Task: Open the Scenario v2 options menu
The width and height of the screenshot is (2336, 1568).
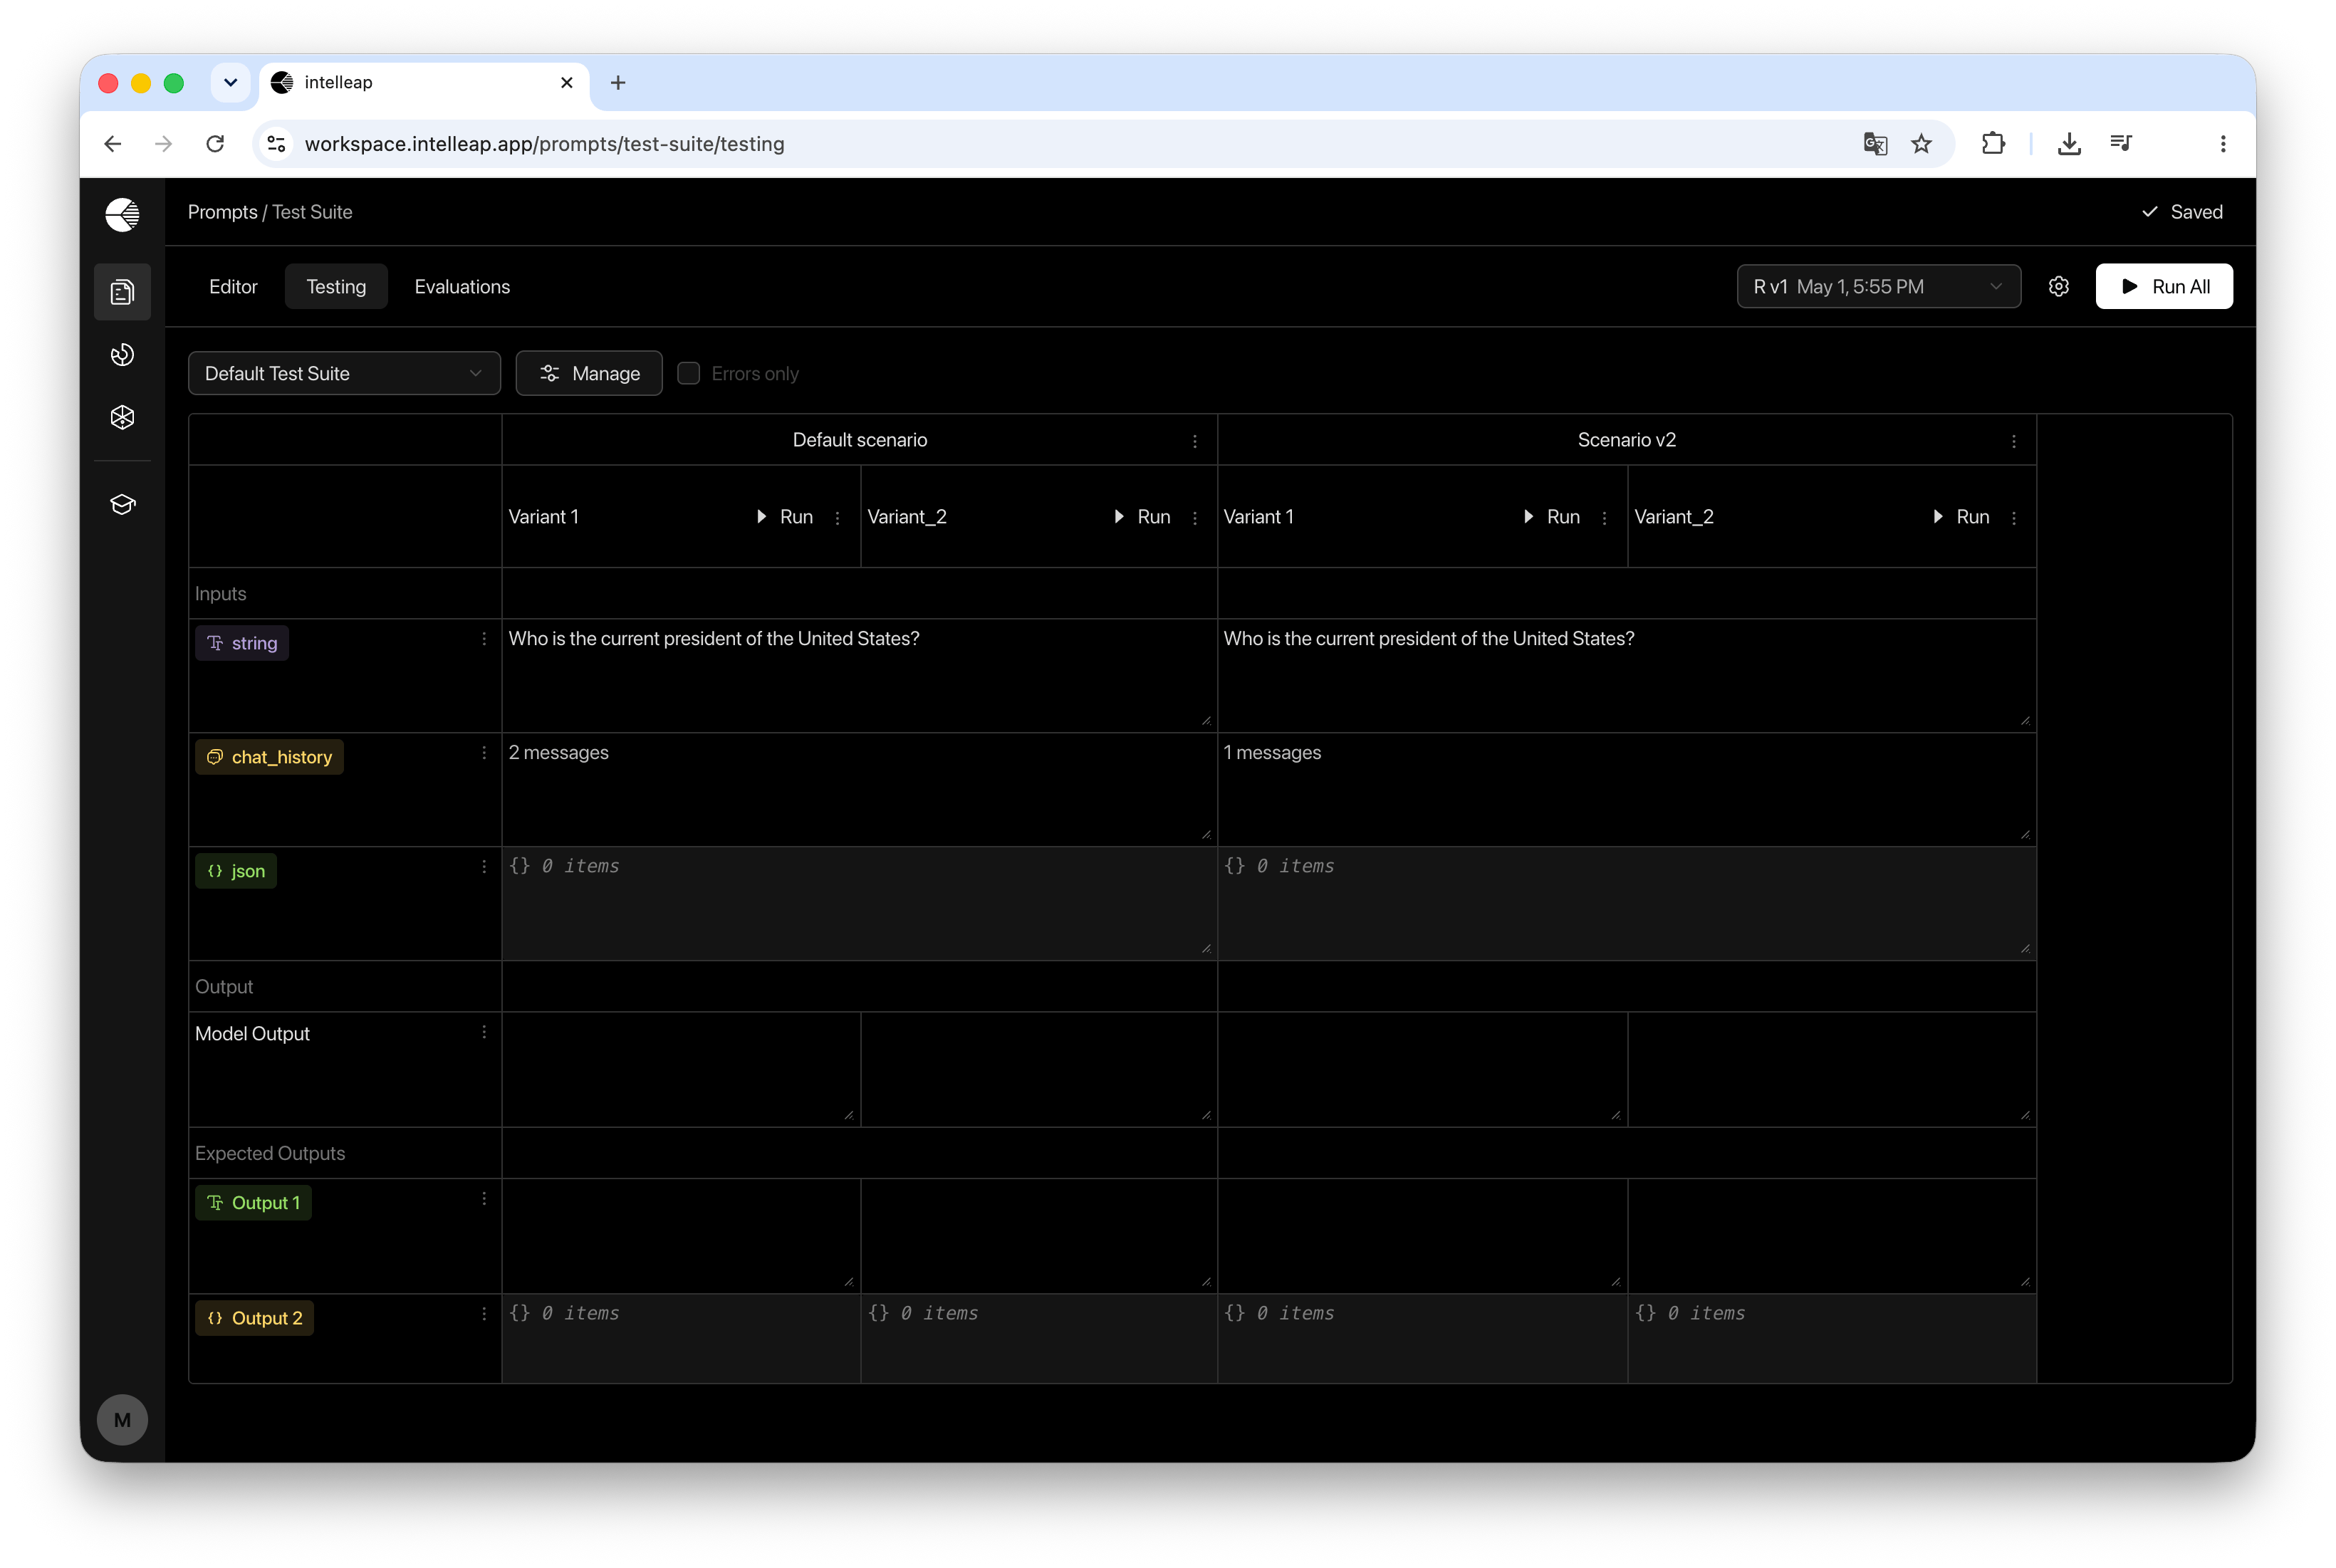Action: coord(2013,441)
